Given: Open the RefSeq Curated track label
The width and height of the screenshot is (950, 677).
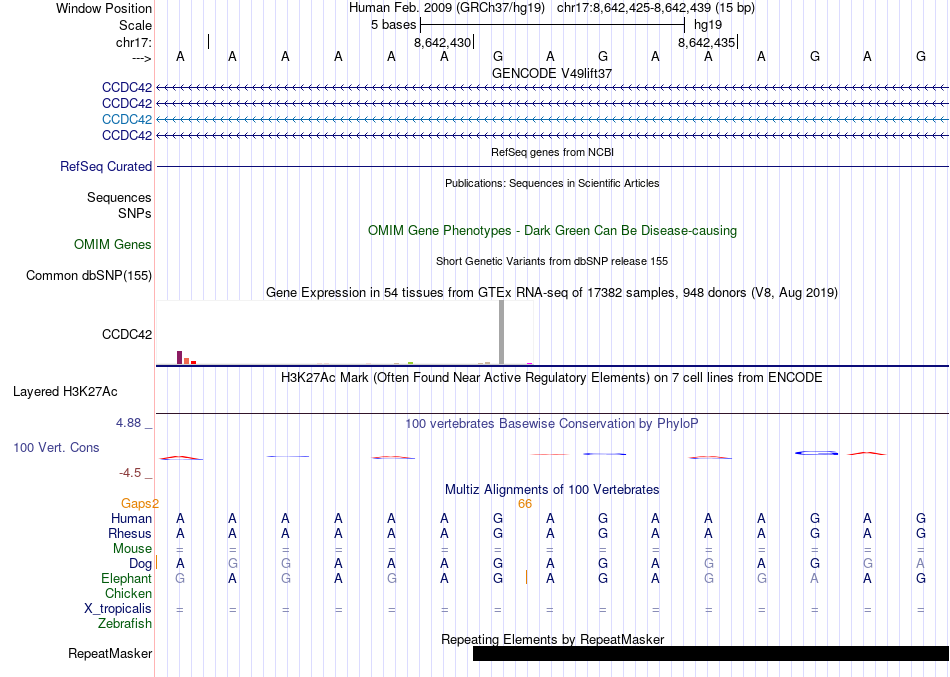Looking at the screenshot, I should [x=105, y=167].
